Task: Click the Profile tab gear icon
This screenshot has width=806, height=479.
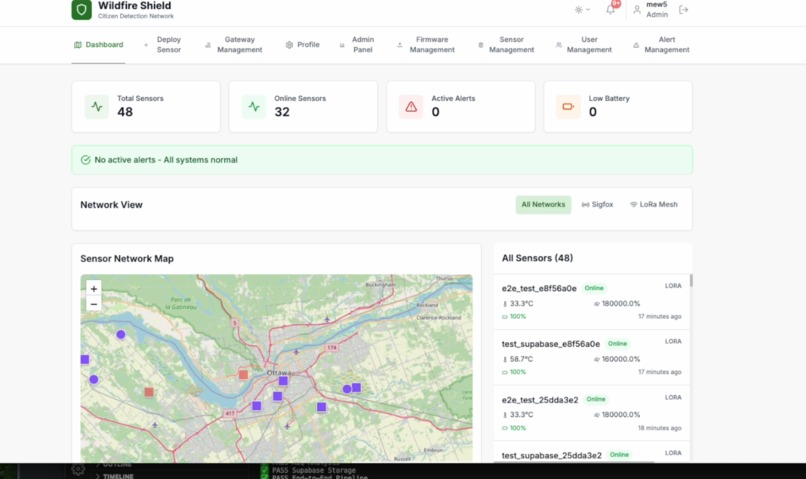Action: click(289, 45)
